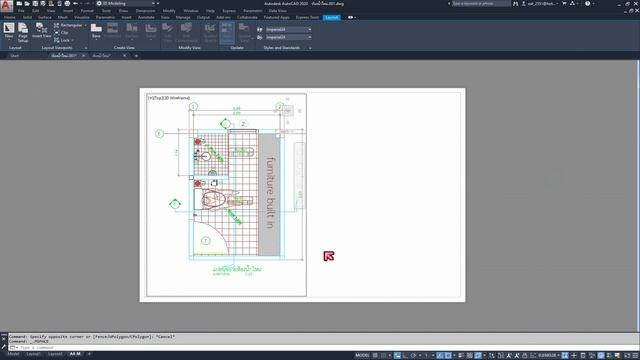Click New drawing in Quick Access toolbar
This screenshot has width=640, height=360.
click(x=19, y=3)
